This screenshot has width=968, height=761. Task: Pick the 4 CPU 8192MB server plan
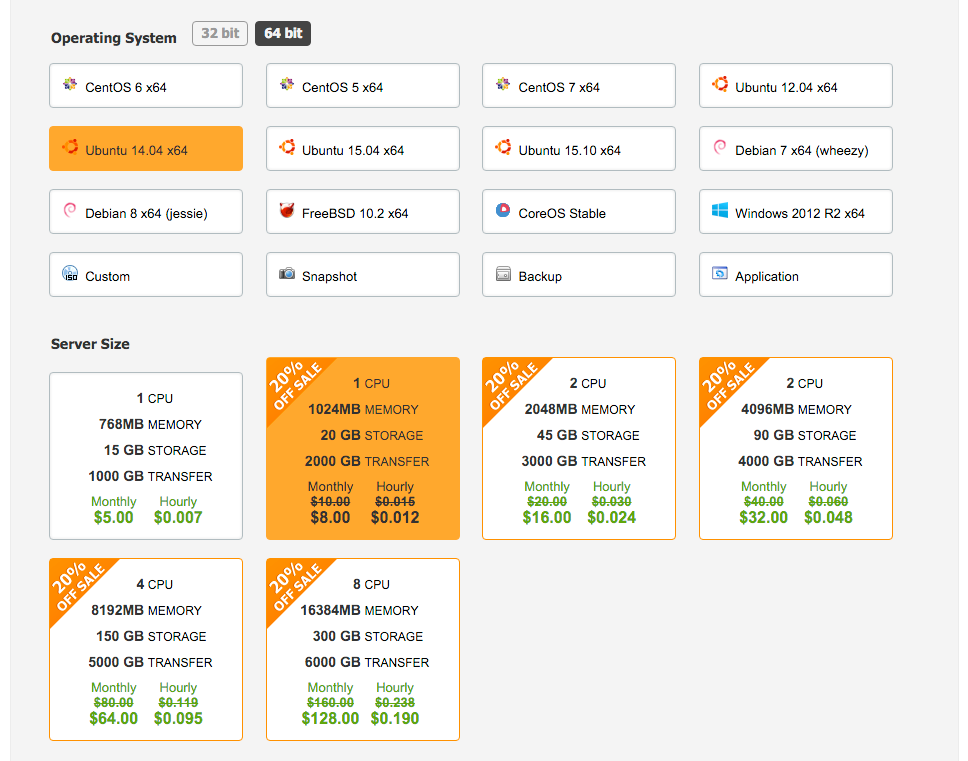(146, 649)
